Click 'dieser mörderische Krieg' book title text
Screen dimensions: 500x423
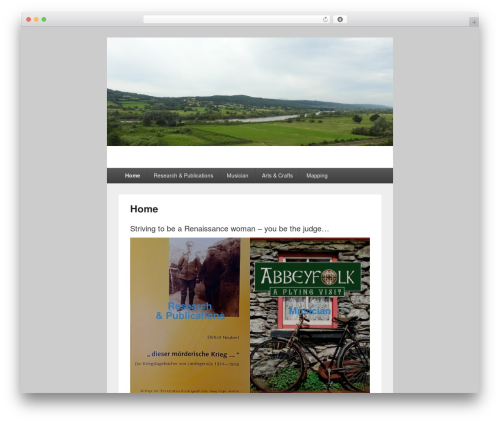pos(193,354)
